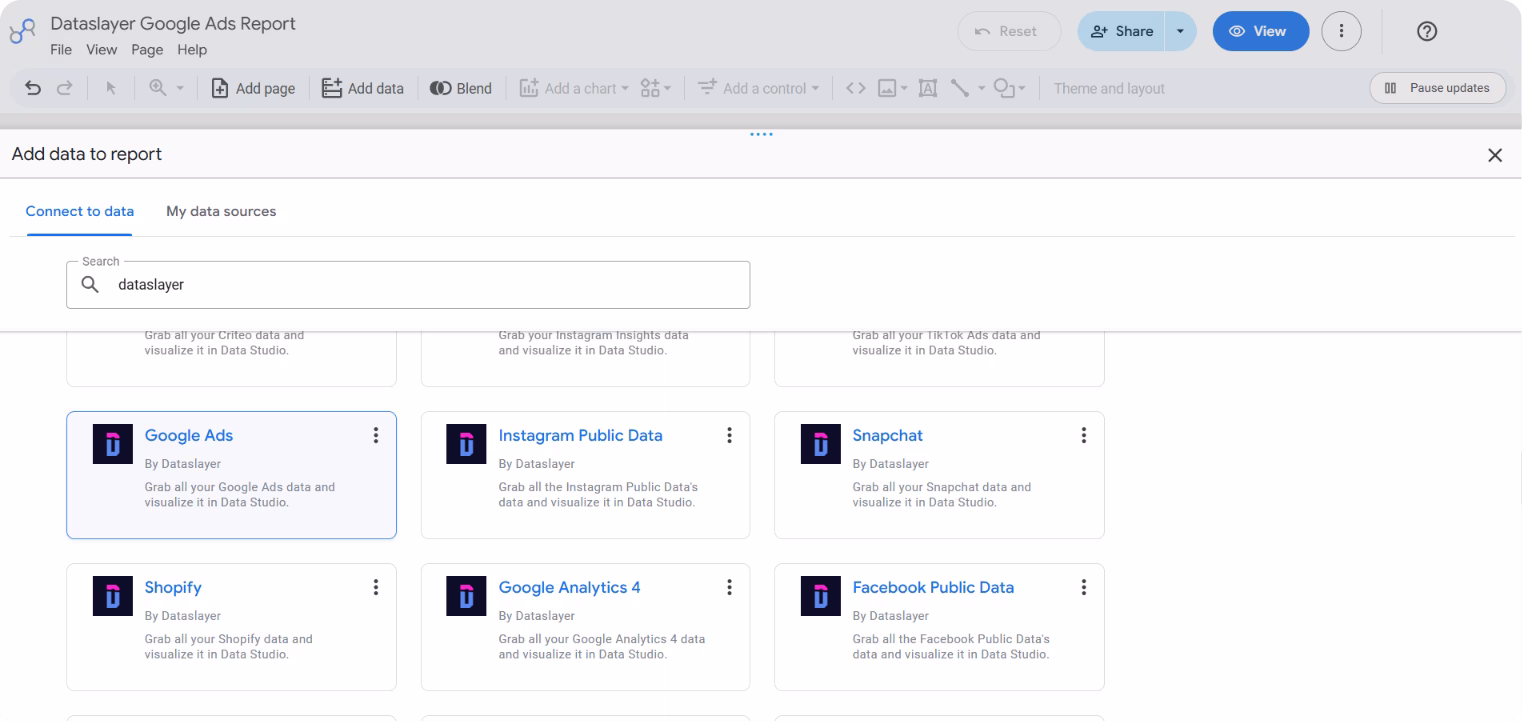Open the Google Ads card three-dot menu
The image size is (1522, 722).
[375, 435]
